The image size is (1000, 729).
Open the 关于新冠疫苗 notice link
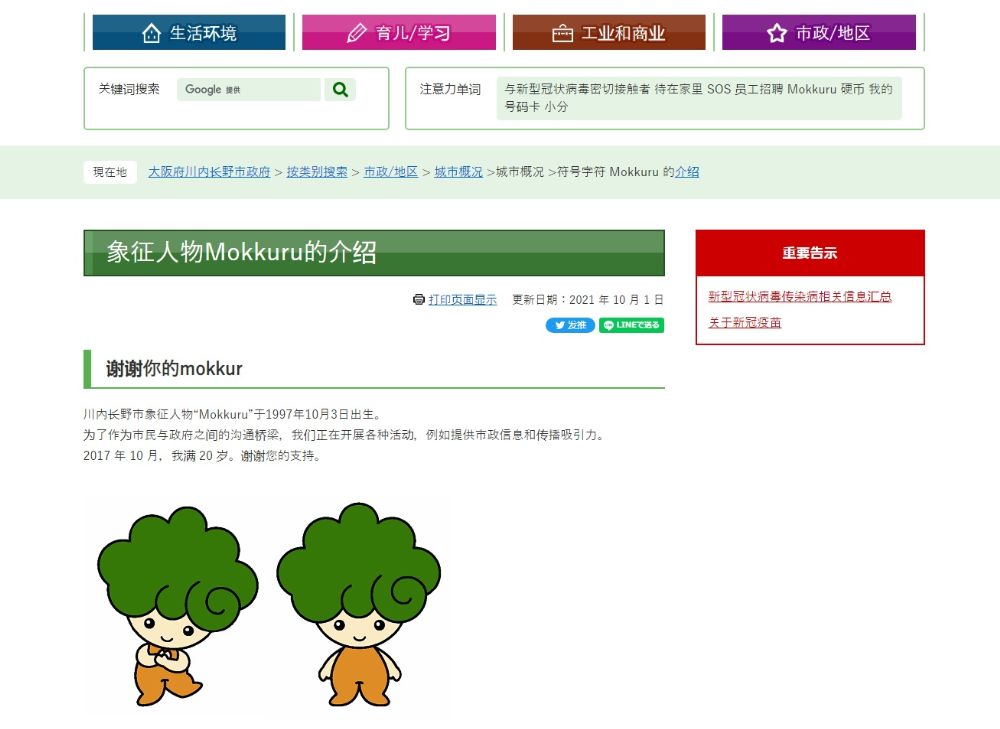(x=745, y=323)
